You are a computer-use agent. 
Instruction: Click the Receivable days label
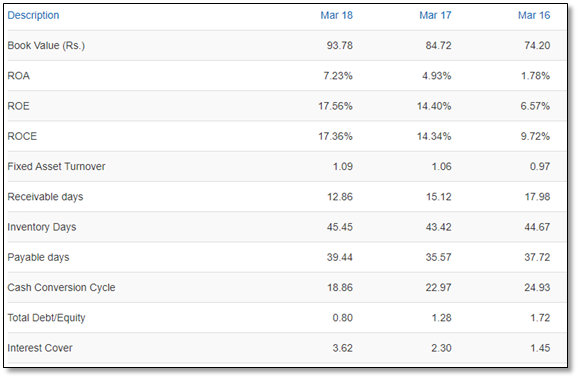[x=45, y=197]
